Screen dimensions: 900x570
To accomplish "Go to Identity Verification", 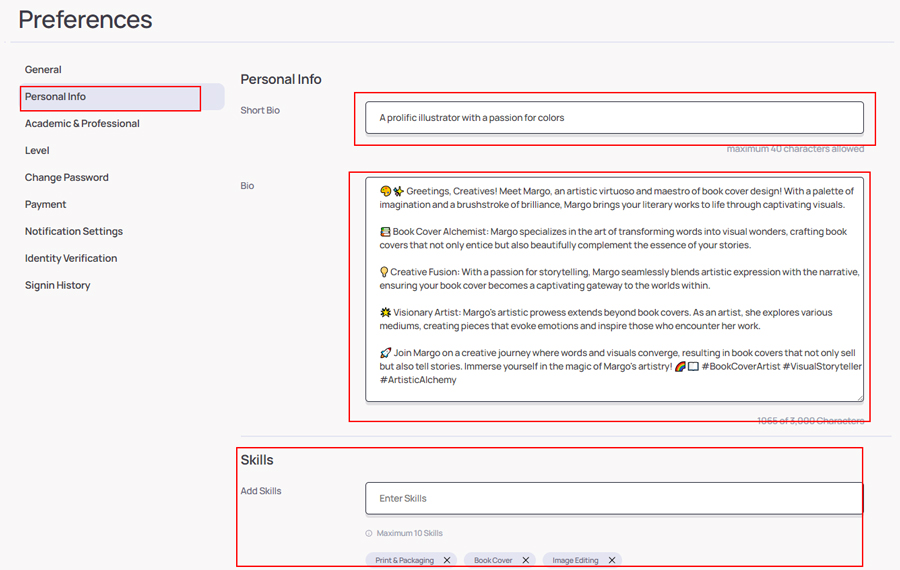I will (x=71, y=259).
